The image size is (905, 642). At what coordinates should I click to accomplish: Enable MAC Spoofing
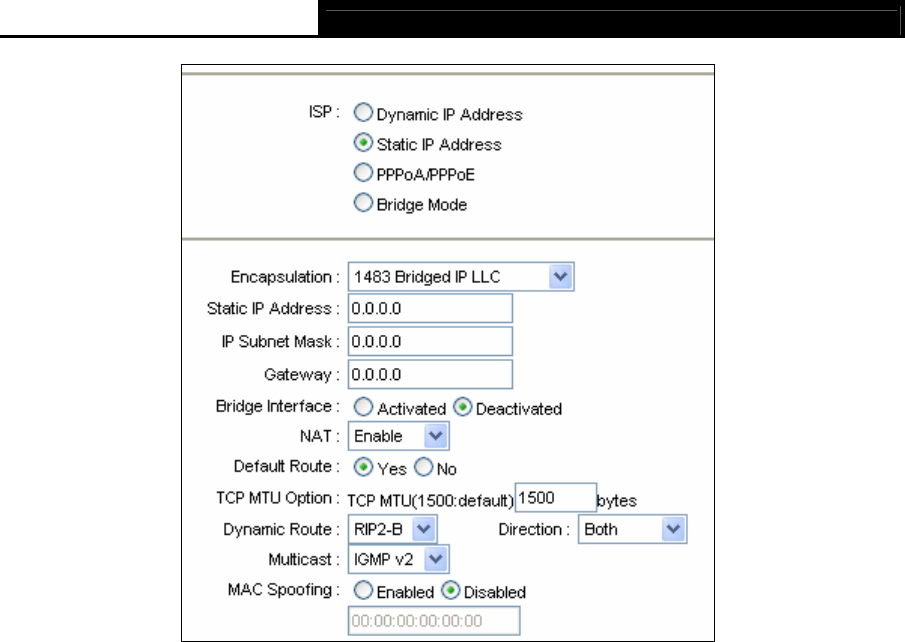coord(363,590)
